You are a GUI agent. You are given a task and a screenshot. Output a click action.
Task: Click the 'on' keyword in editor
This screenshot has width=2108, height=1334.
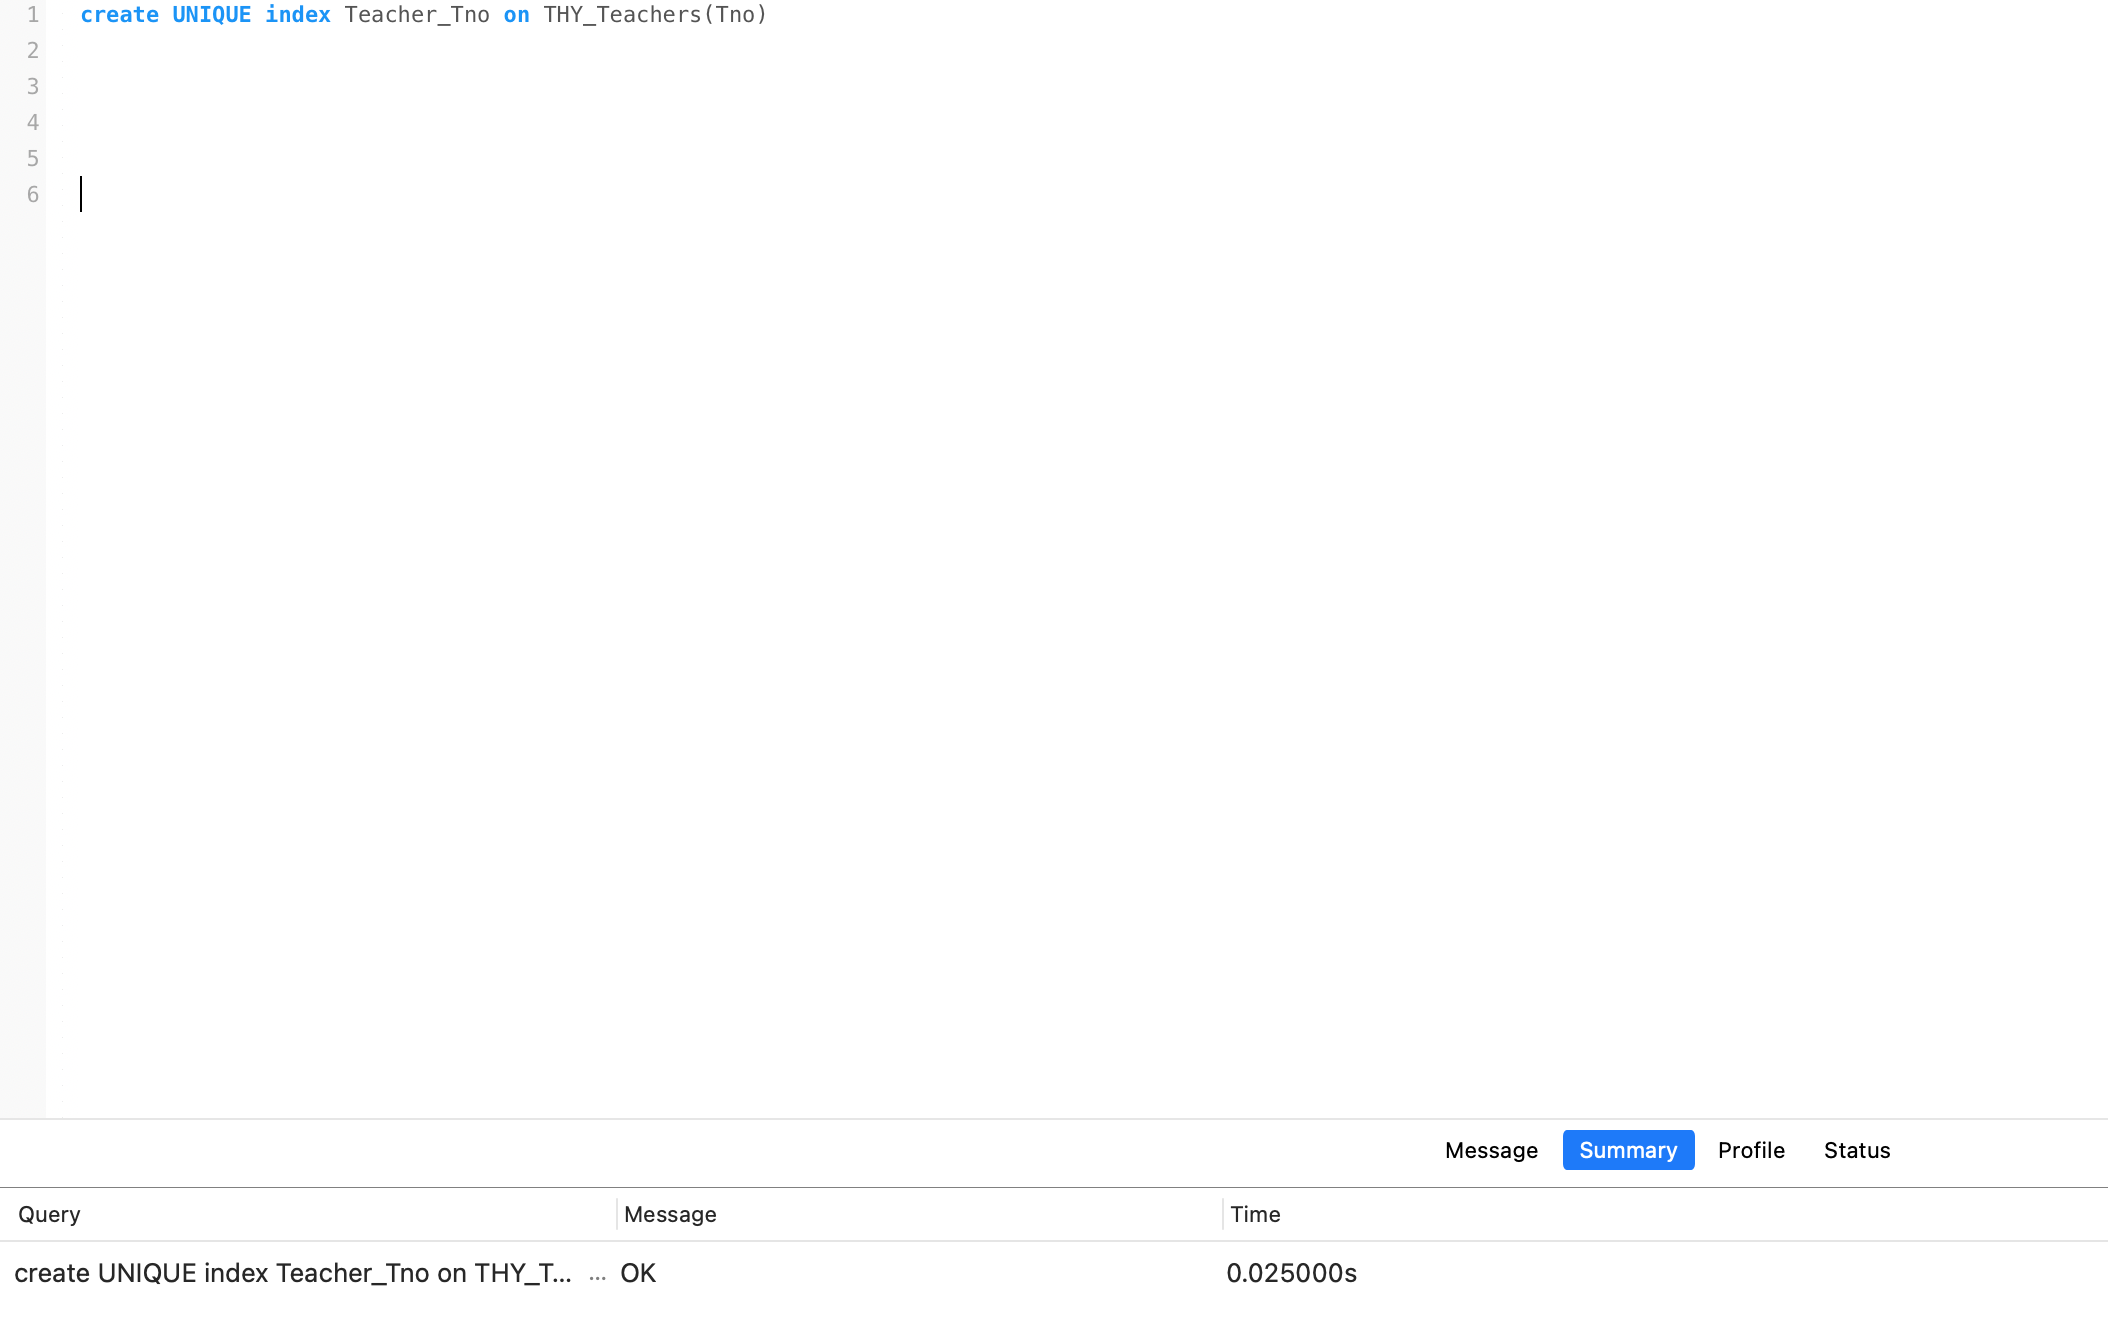click(x=516, y=15)
